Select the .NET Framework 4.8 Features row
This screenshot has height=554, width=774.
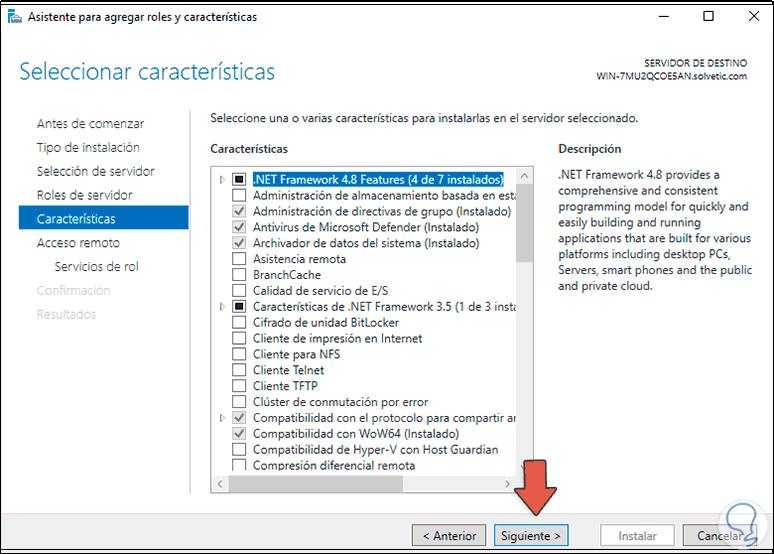(x=378, y=179)
